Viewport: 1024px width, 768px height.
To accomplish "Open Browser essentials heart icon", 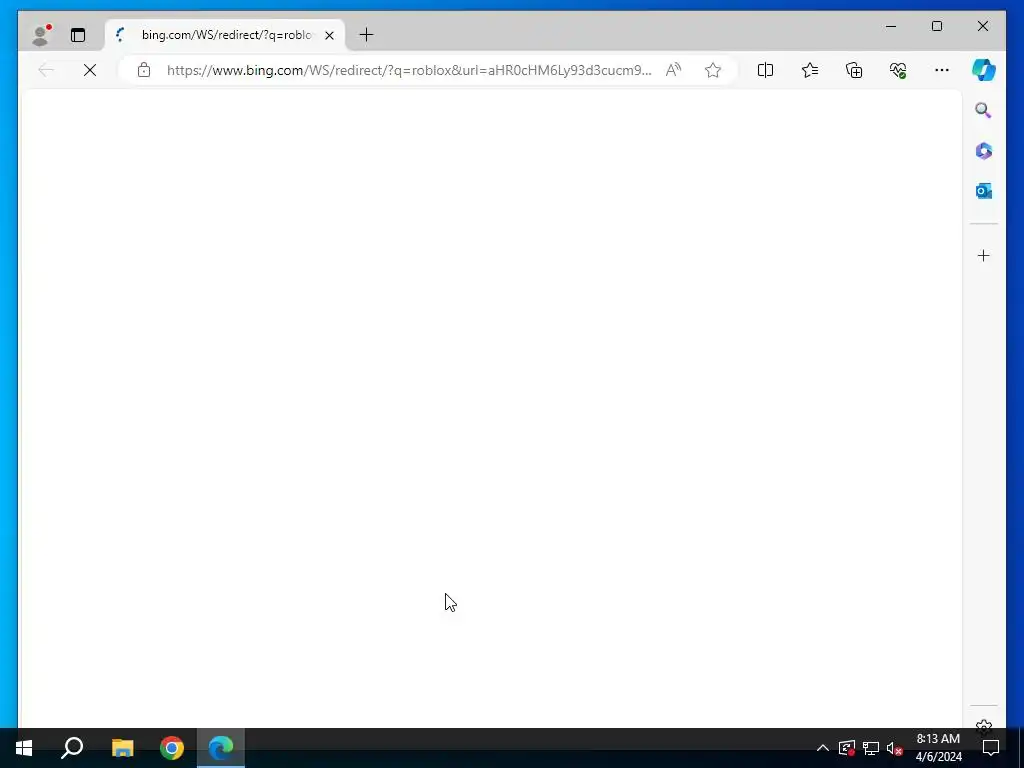I will point(898,70).
